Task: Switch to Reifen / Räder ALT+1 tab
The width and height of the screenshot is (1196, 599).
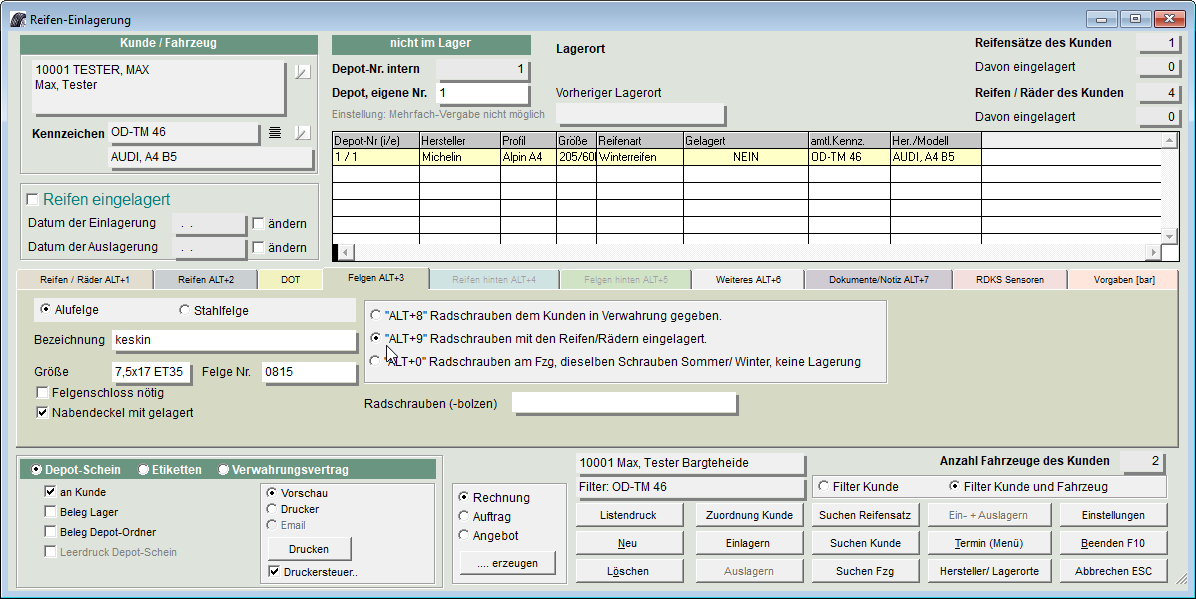Action: click(x=85, y=280)
